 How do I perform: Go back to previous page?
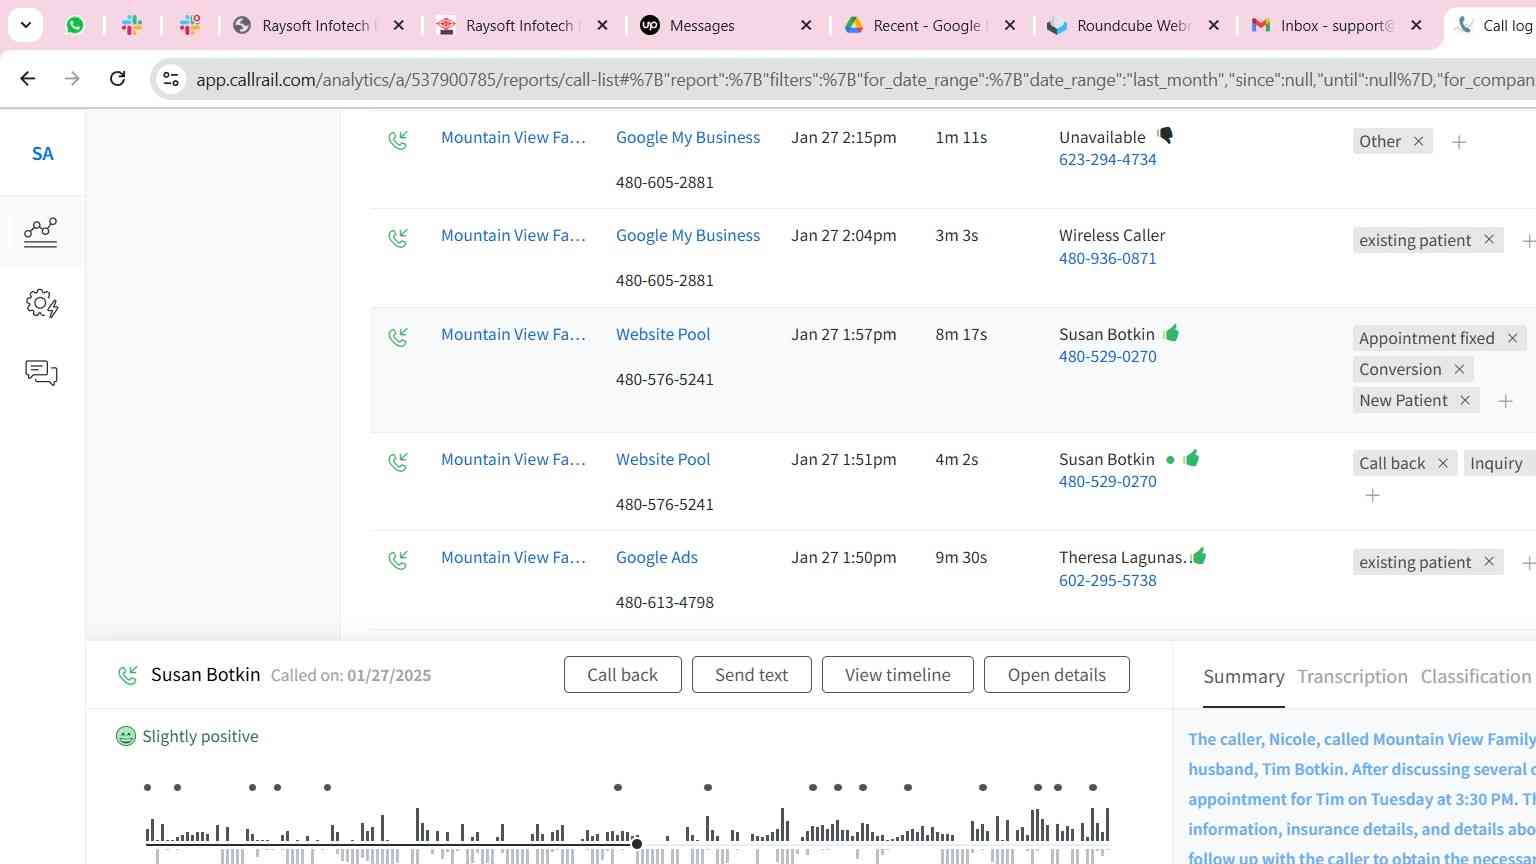[28, 78]
